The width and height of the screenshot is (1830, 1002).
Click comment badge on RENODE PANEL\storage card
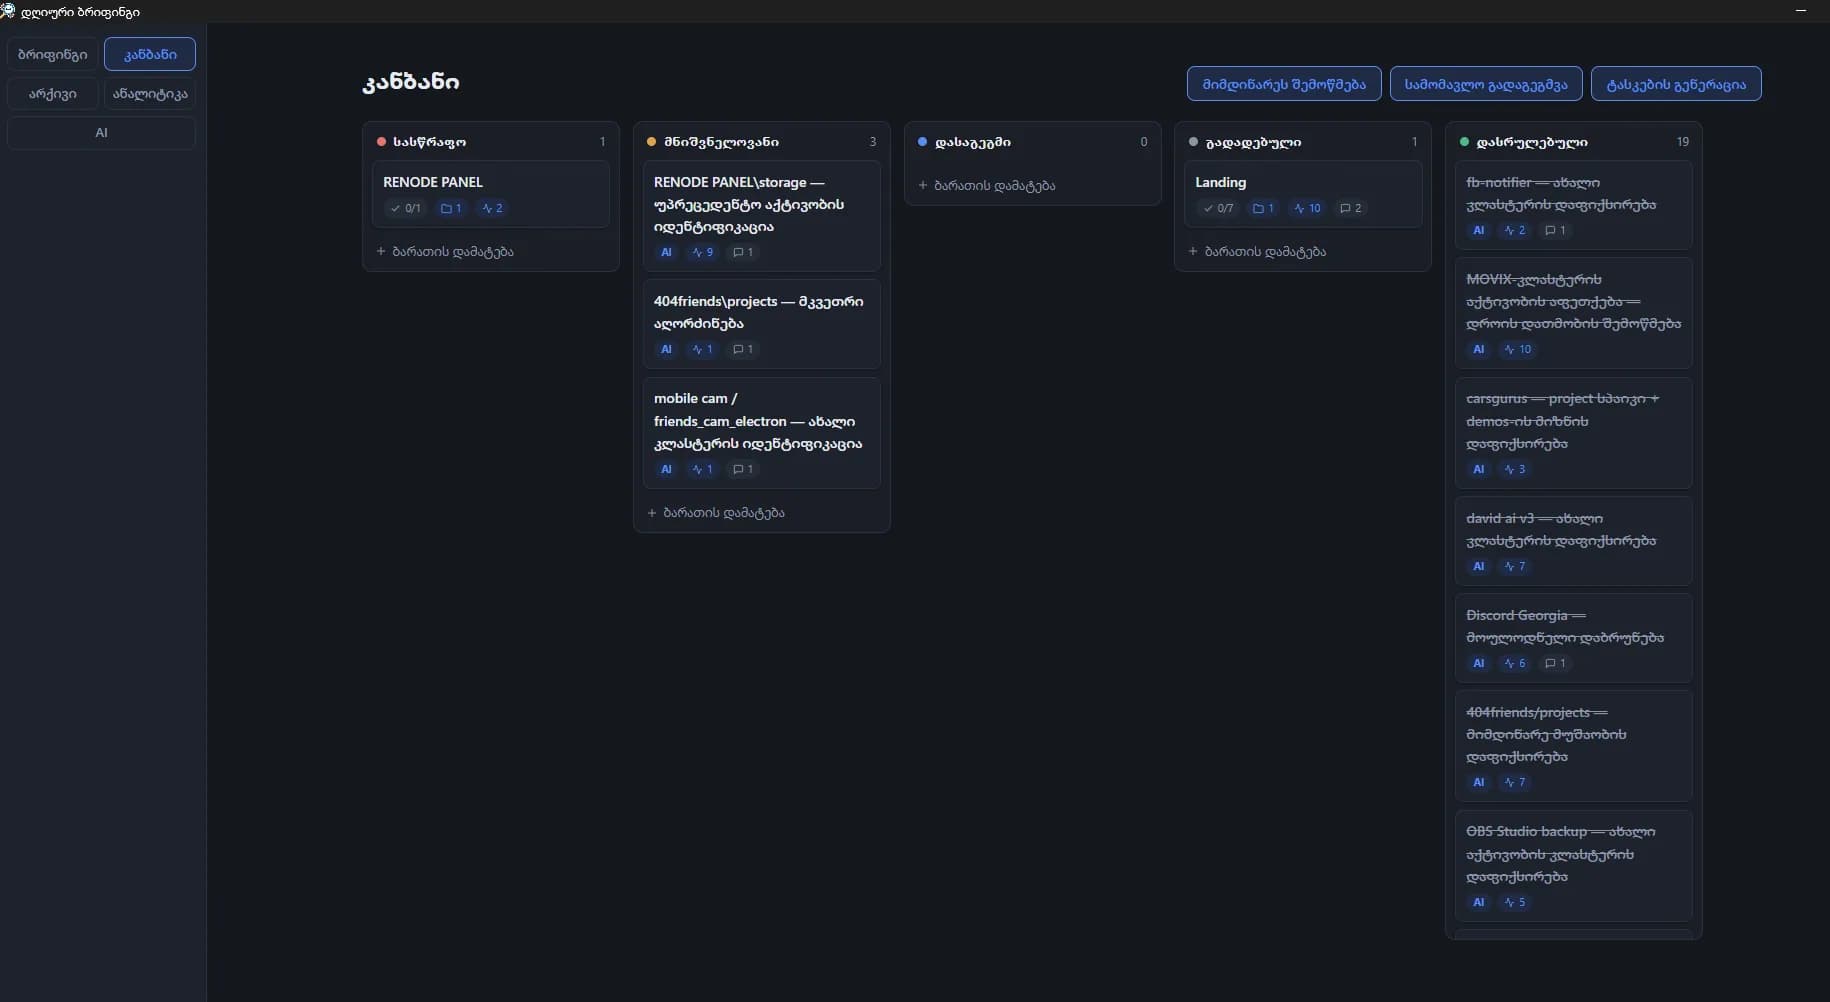[x=743, y=252]
